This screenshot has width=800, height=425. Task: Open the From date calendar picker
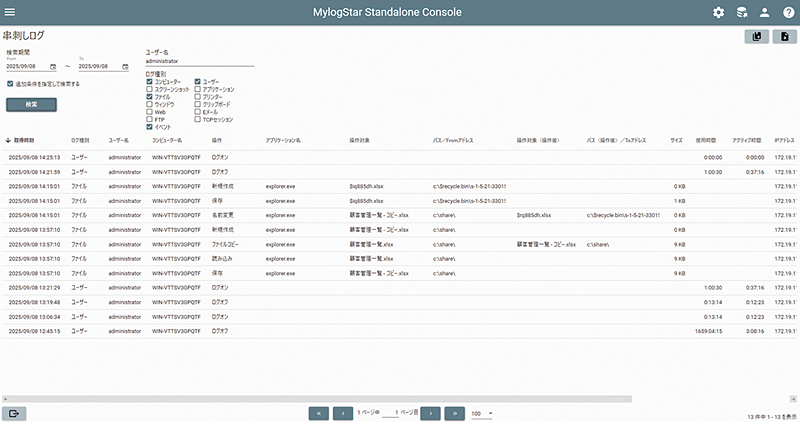tap(53, 67)
